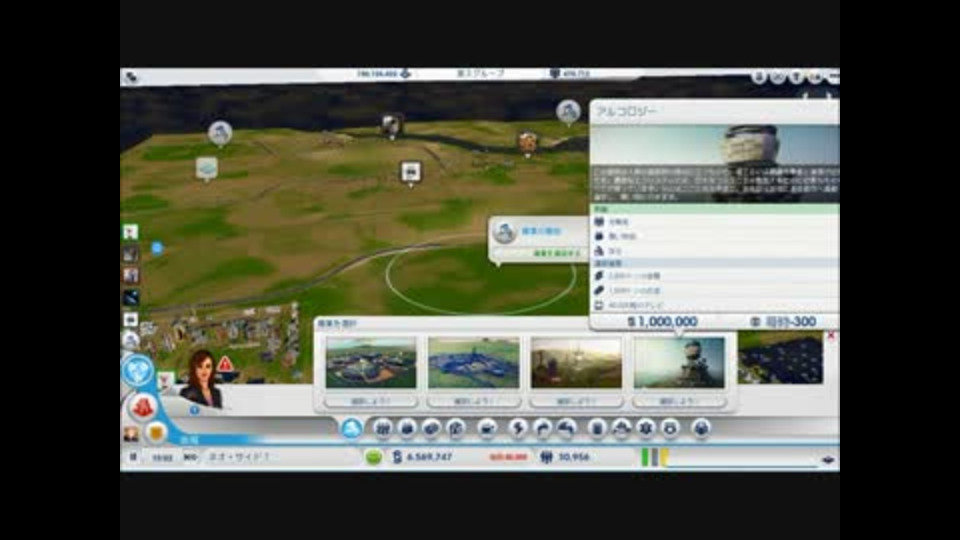Click the red hourly income figure
The image size is (960, 540).
[x=508, y=457]
